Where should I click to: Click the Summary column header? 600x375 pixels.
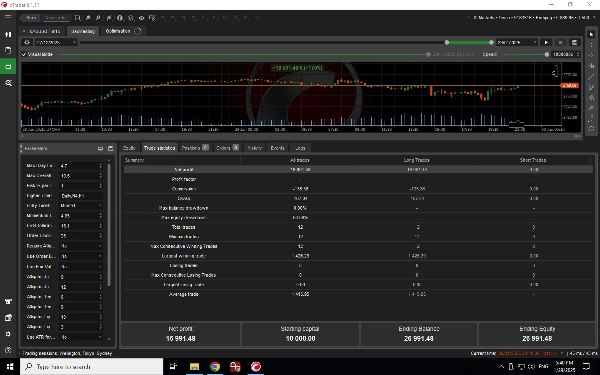coord(134,160)
